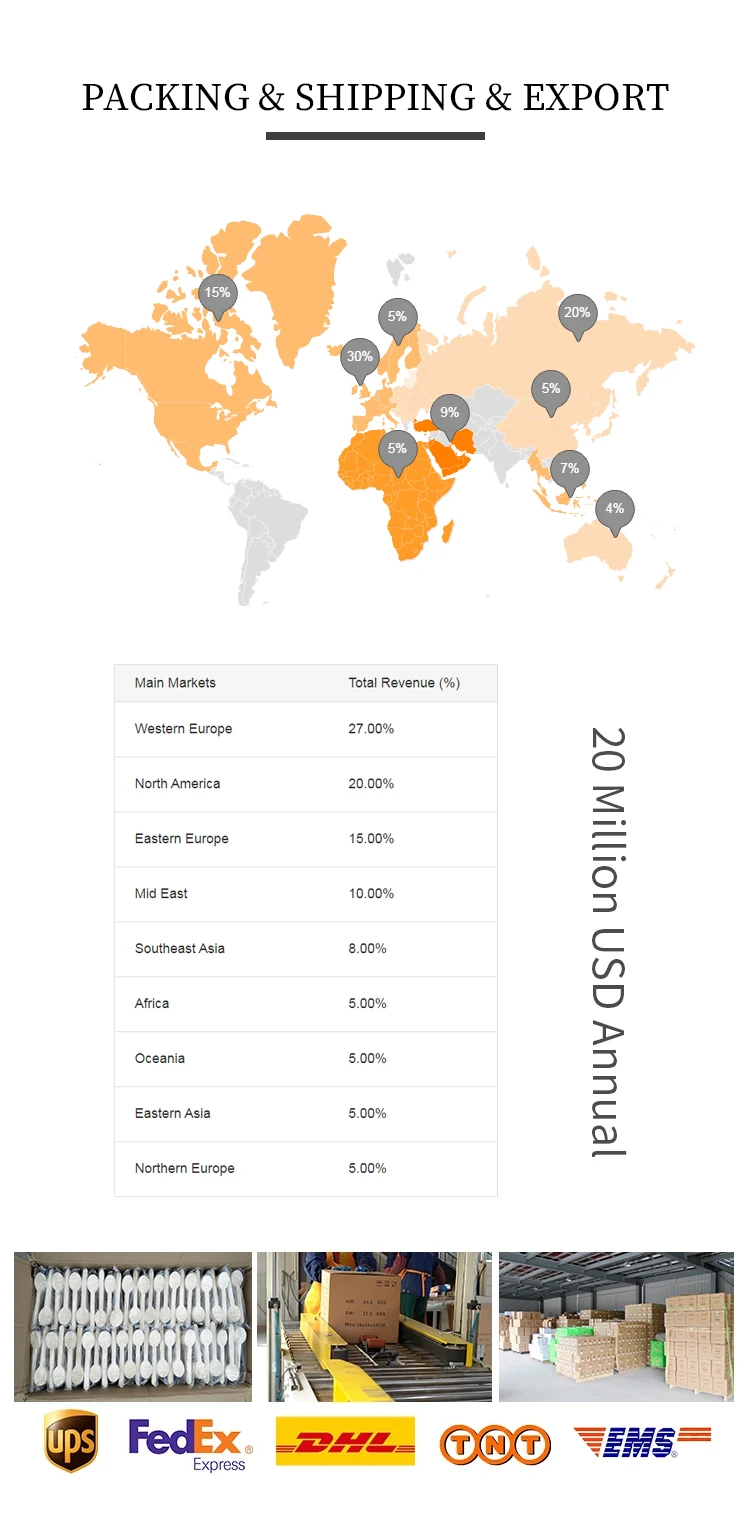This screenshot has height=1516, width=750.
Task: Click the orange TNT logo
Action: tap(495, 1444)
